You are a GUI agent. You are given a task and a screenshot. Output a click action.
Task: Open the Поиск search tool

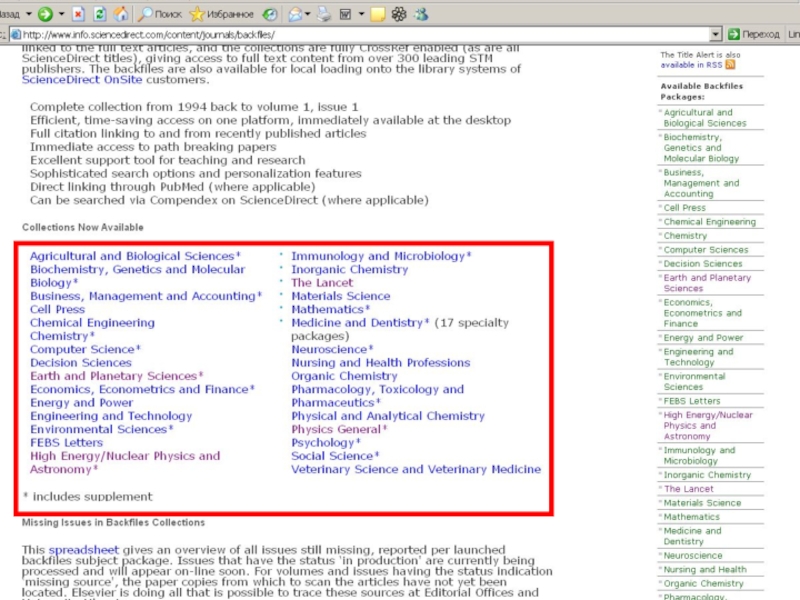click(x=159, y=14)
